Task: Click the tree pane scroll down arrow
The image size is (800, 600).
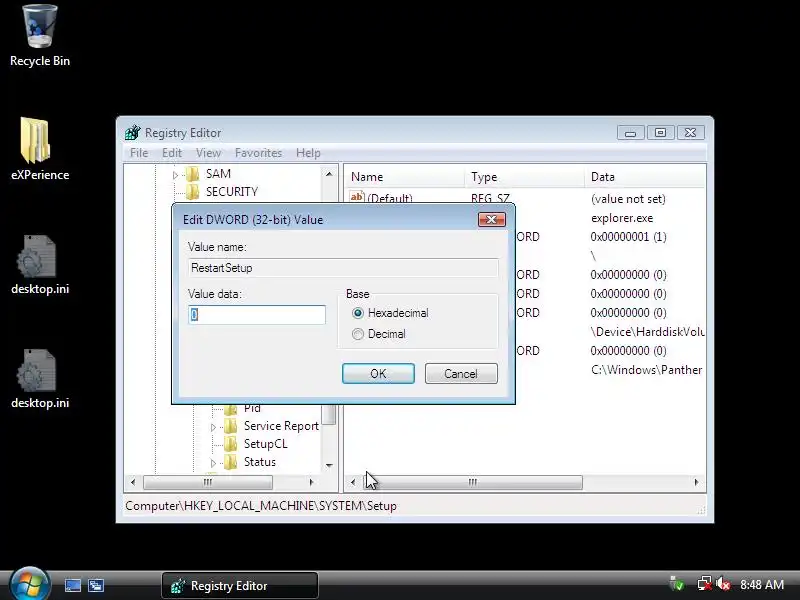Action: (329, 465)
